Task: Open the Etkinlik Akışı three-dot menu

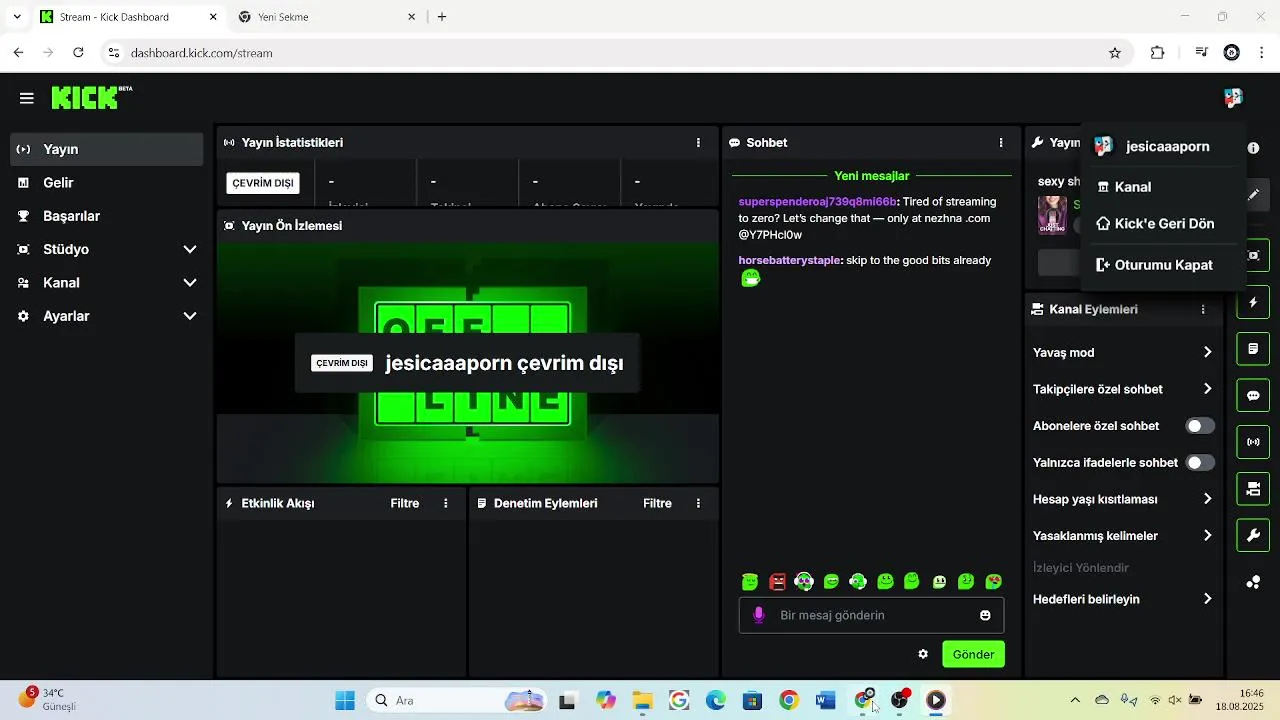Action: pos(446,503)
